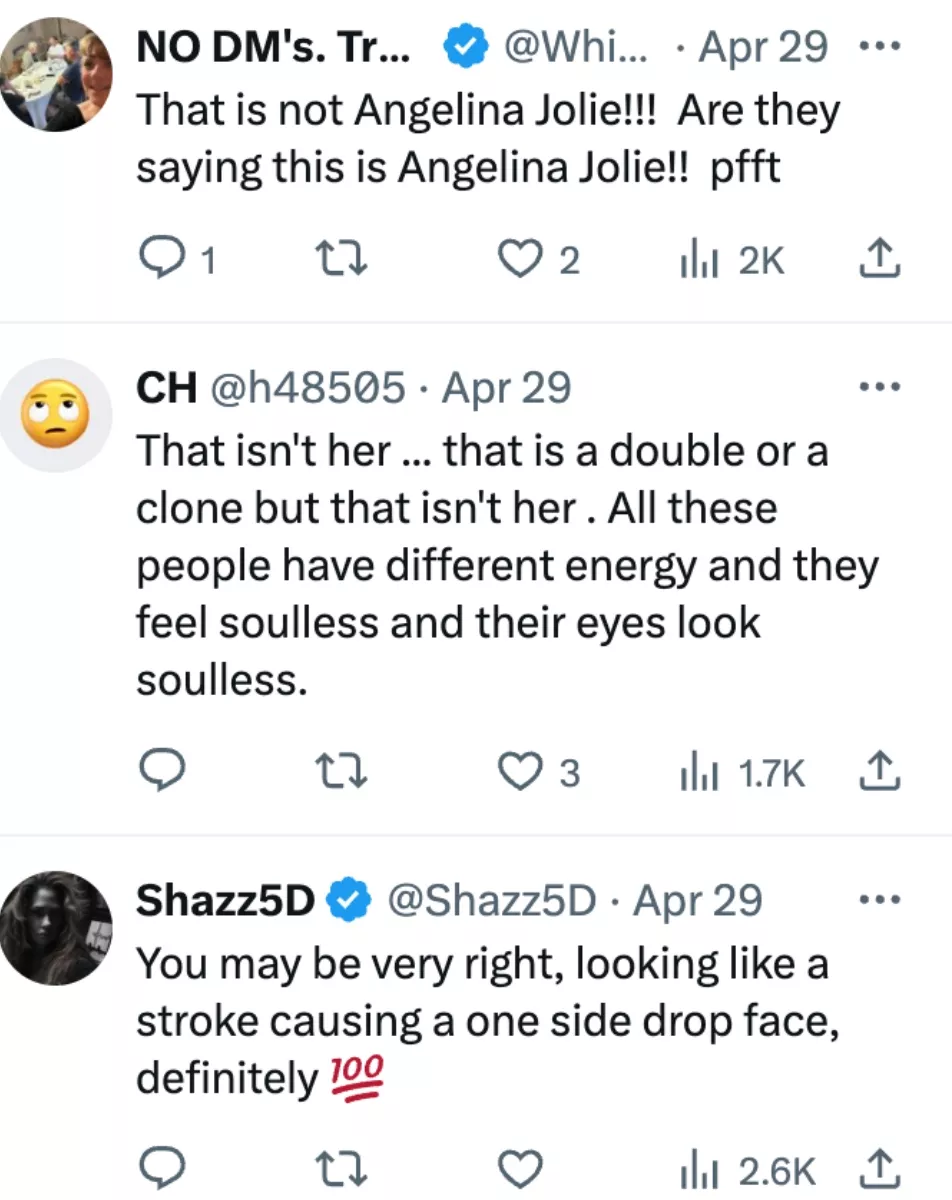
Task: Share the NO DM's tweet
Action: click(880, 260)
